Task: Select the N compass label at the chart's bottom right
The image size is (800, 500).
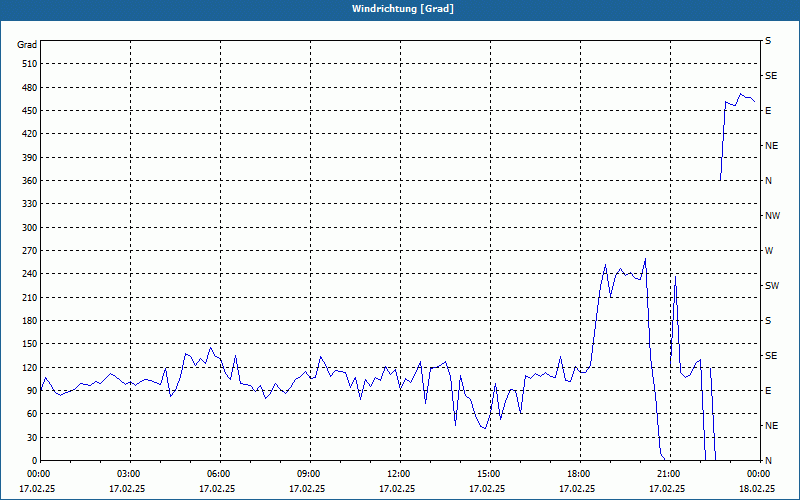Action: point(768,461)
